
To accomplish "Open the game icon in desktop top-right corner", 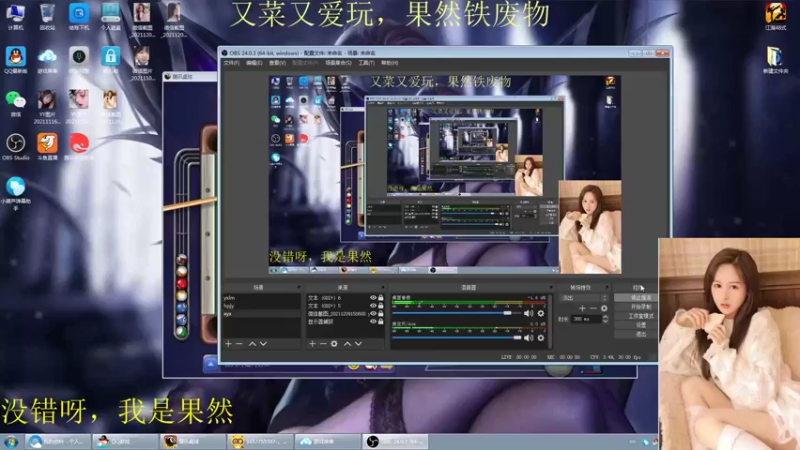I will tap(776, 15).
